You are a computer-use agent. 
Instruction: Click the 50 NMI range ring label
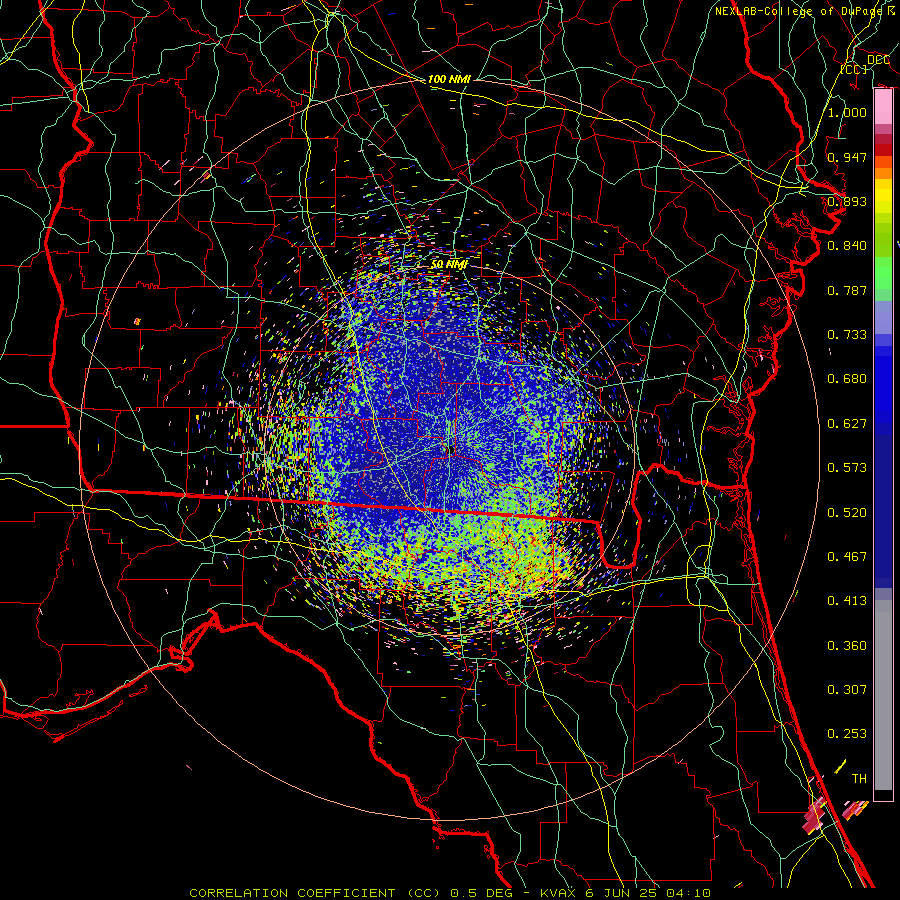pyautogui.click(x=449, y=264)
